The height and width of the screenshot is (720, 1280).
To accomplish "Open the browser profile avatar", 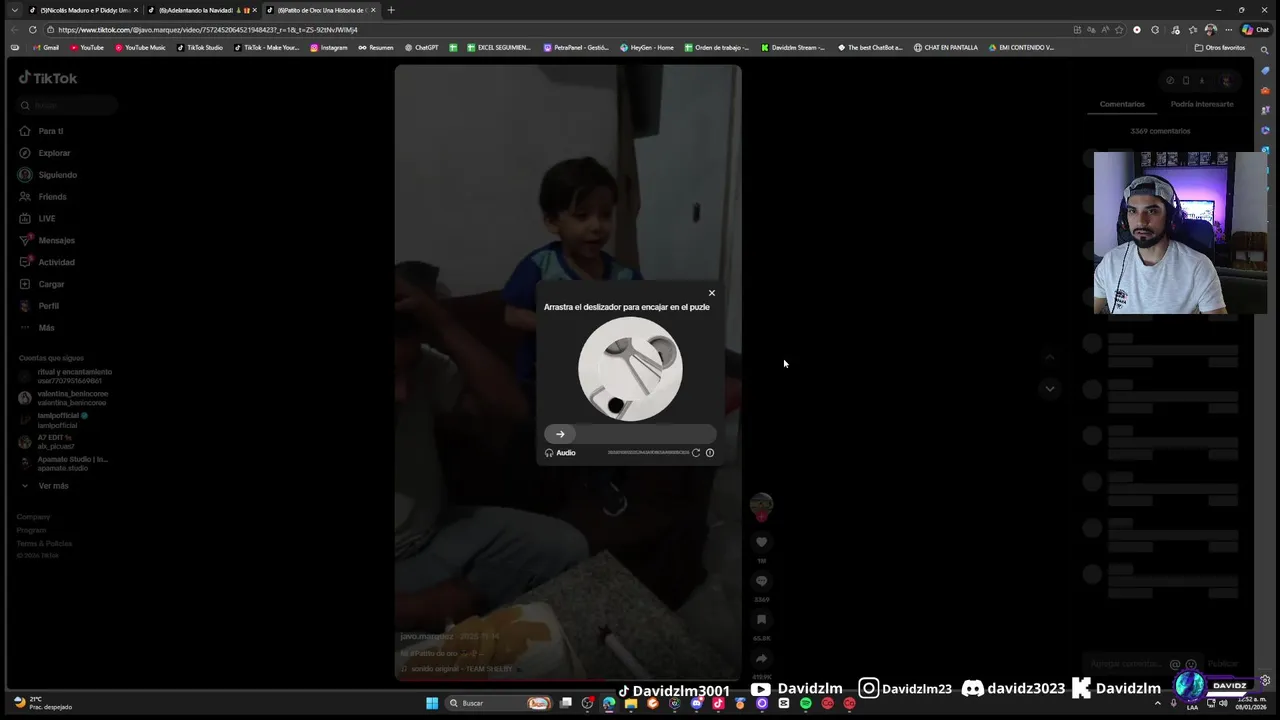I will [1211, 30].
